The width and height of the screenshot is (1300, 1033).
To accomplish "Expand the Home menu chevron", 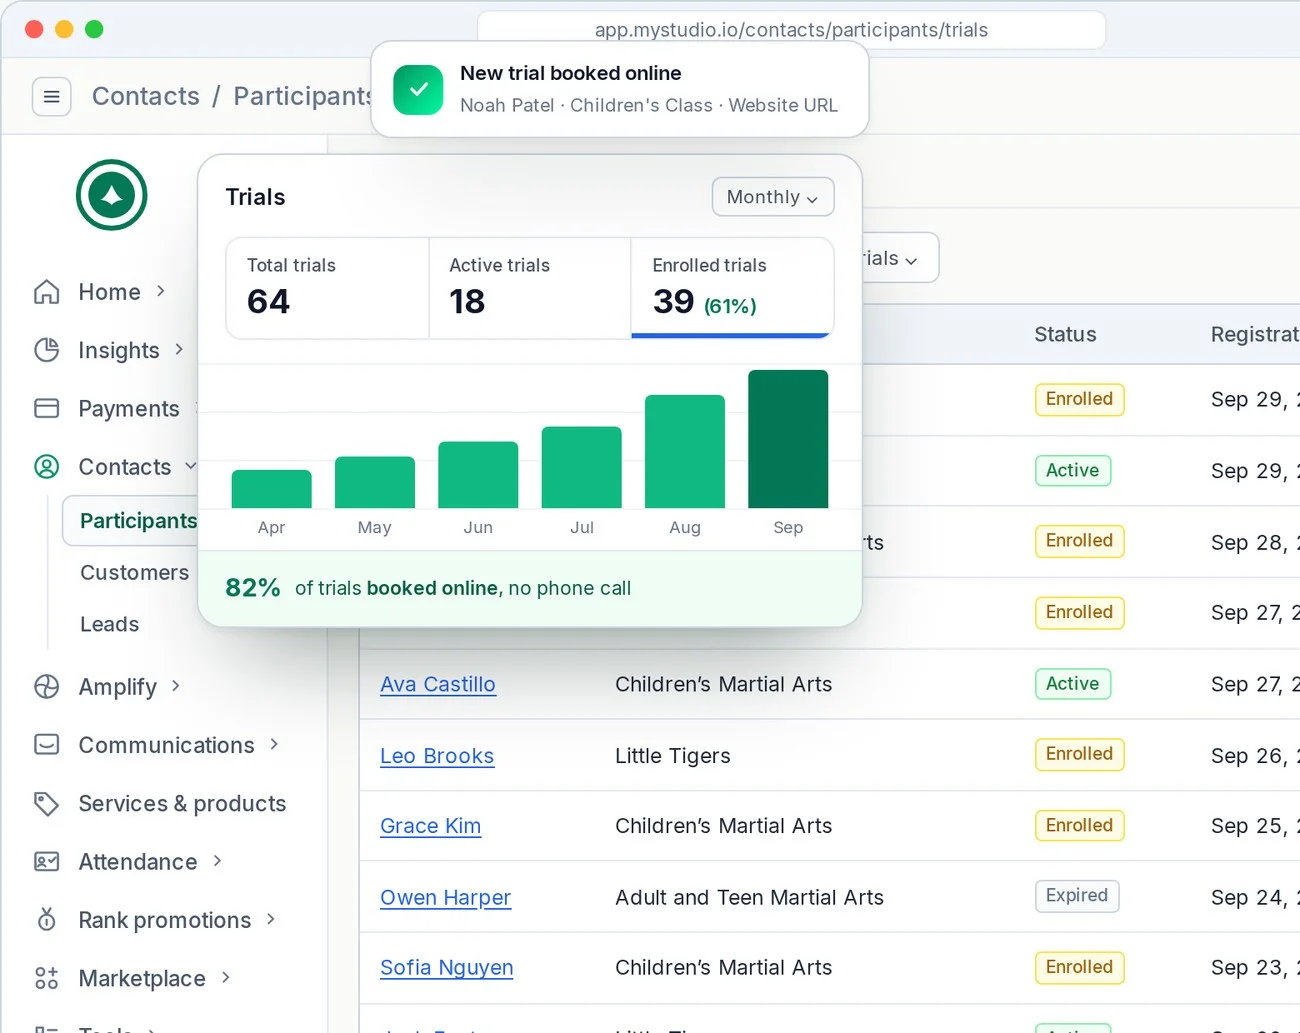I will point(161,291).
